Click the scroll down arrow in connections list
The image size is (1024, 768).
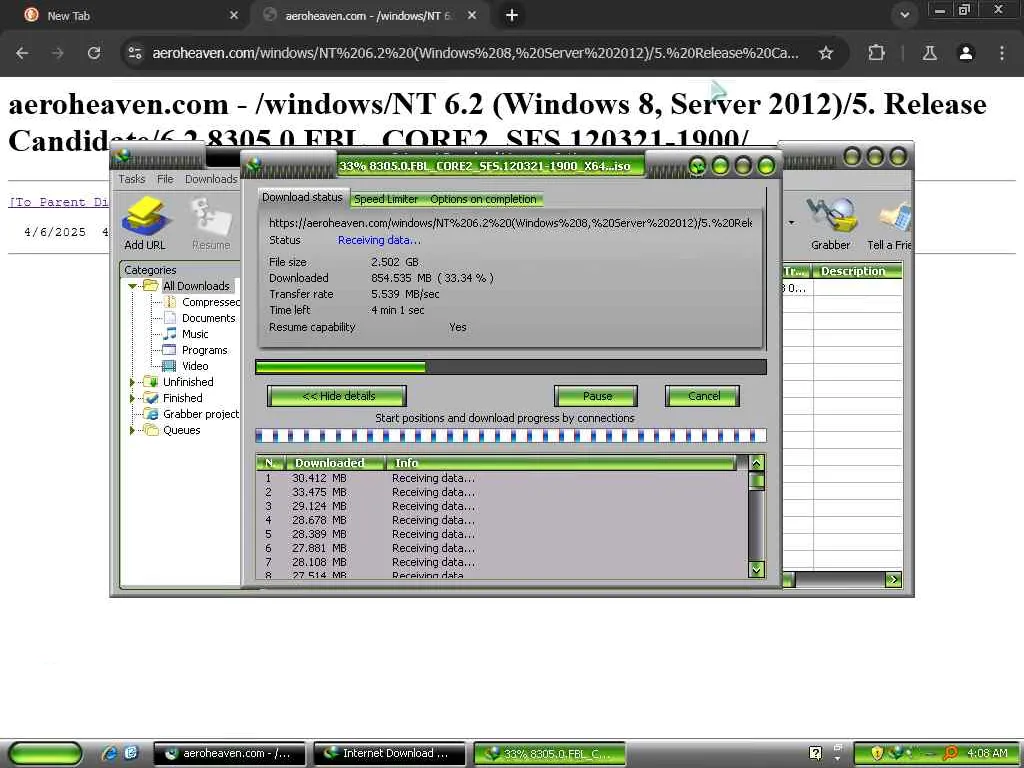pos(756,569)
